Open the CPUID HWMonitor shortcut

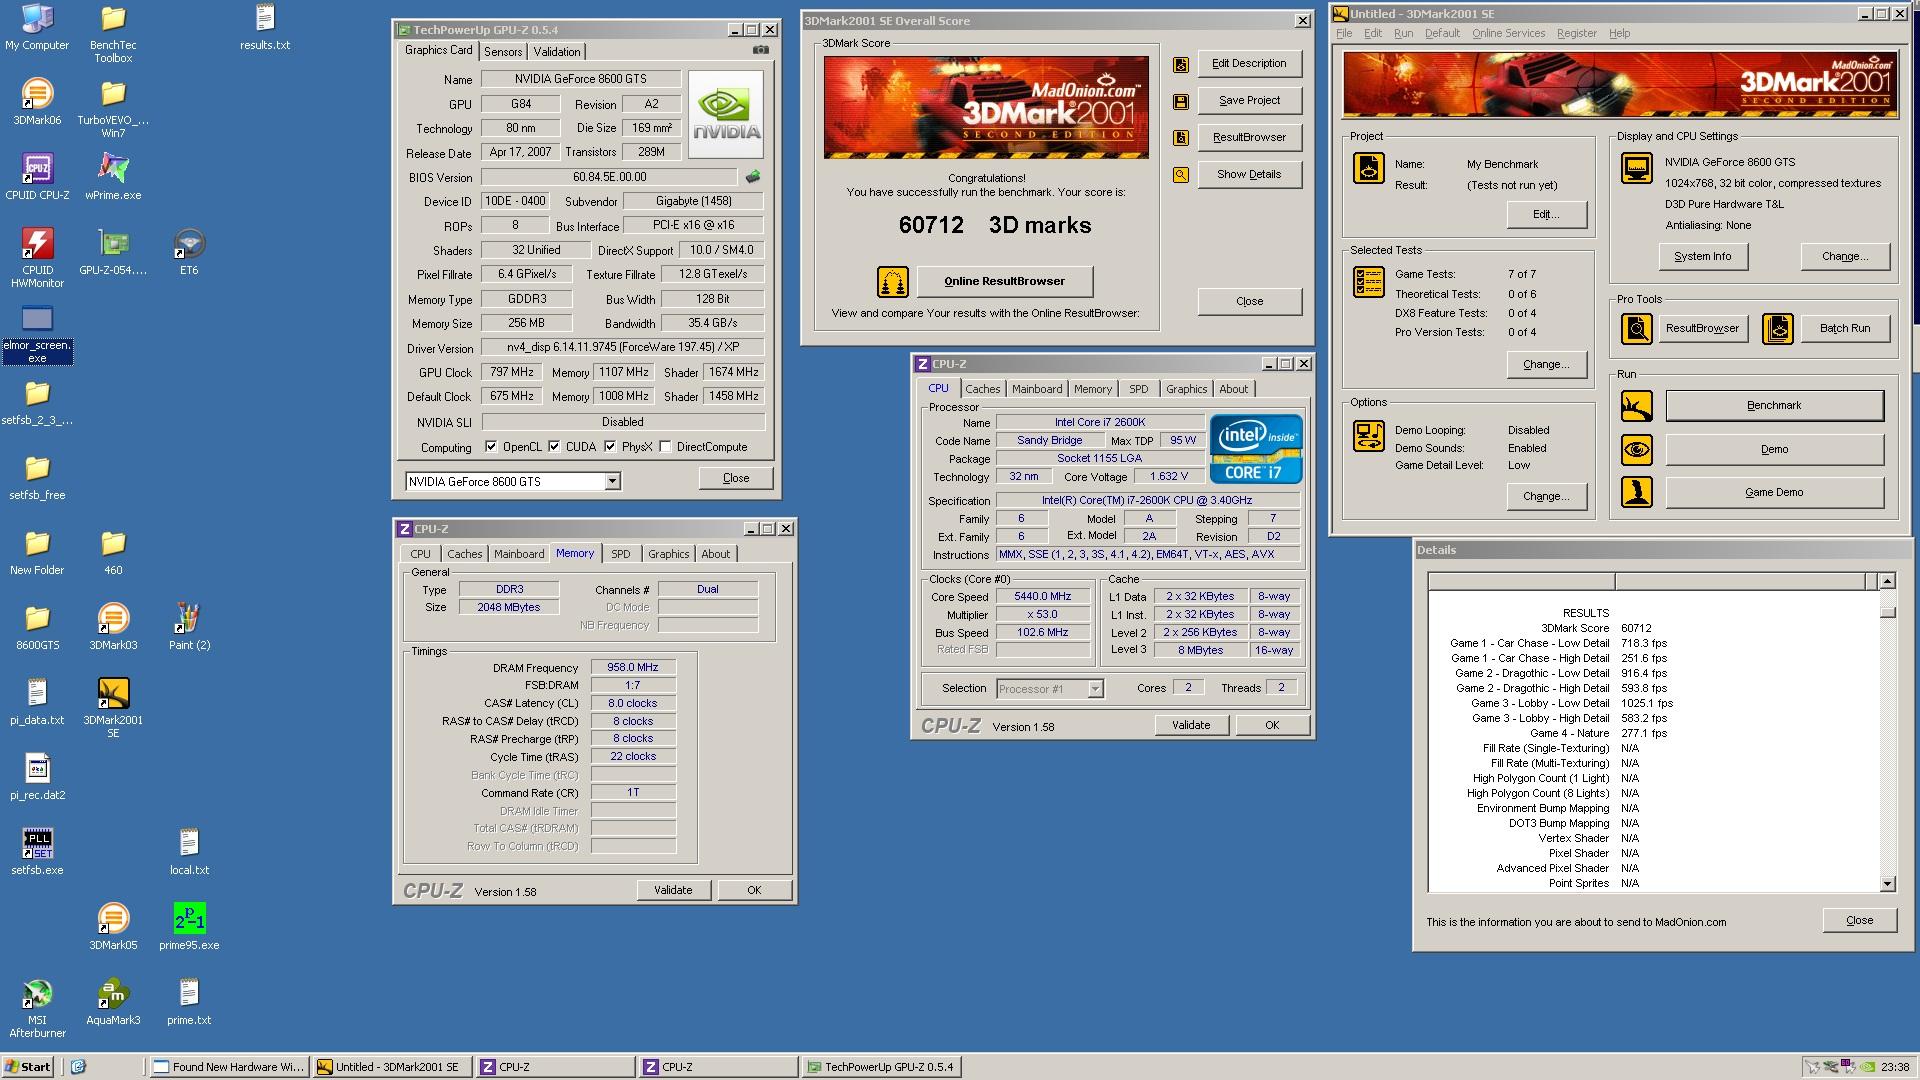pos(37,258)
